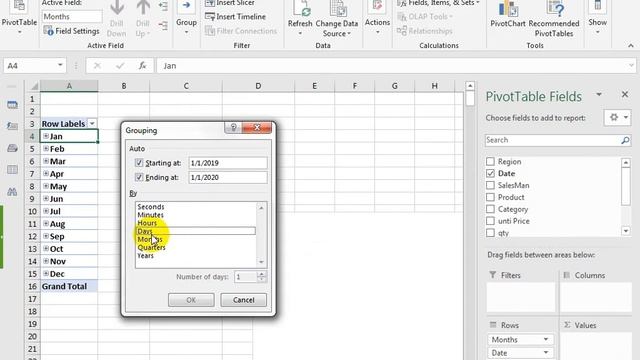This screenshot has height=360, width=640.
Task: Click Field Settings in Active Field group
Action: (72, 31)
